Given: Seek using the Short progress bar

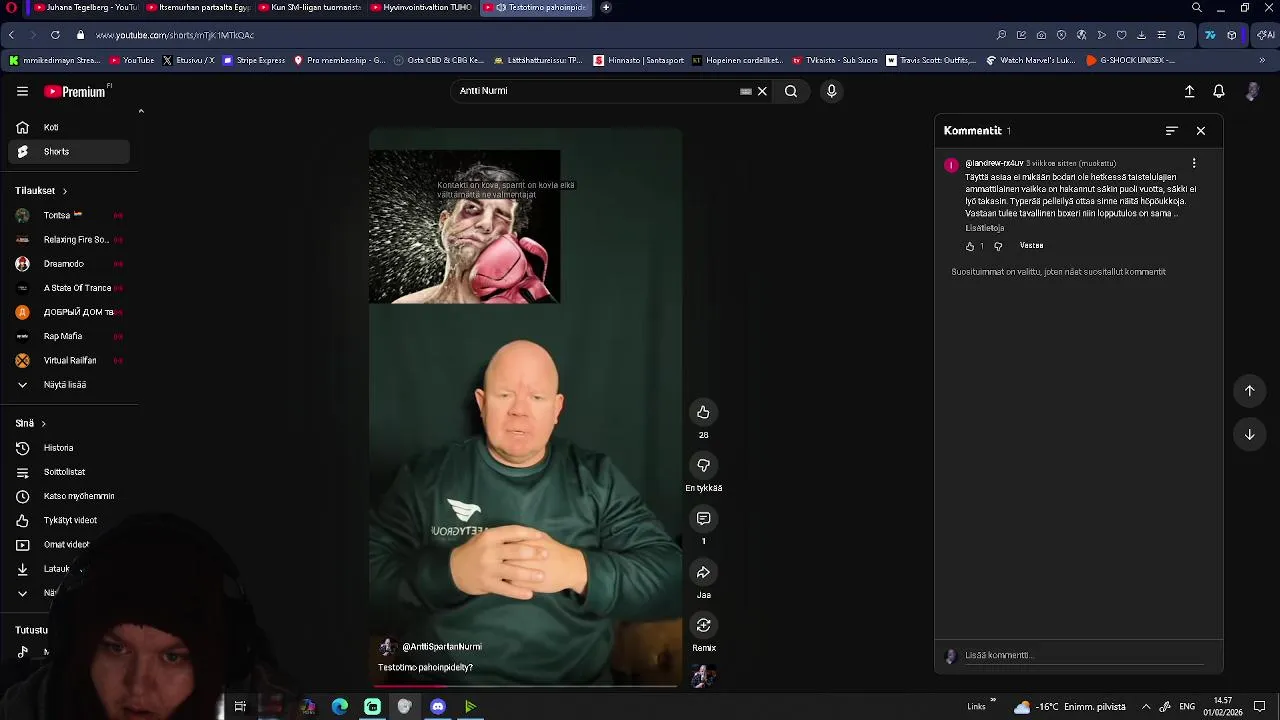Looking at the screenshot, I should 526,686.
